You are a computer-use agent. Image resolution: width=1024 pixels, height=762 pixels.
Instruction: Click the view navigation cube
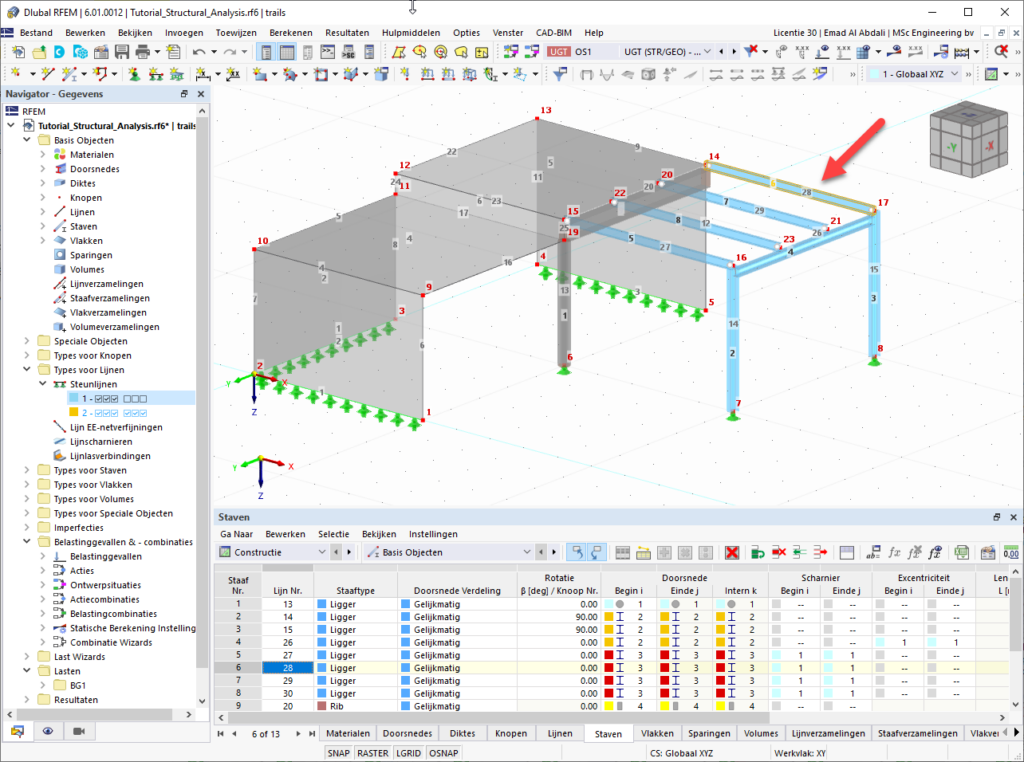970,141
